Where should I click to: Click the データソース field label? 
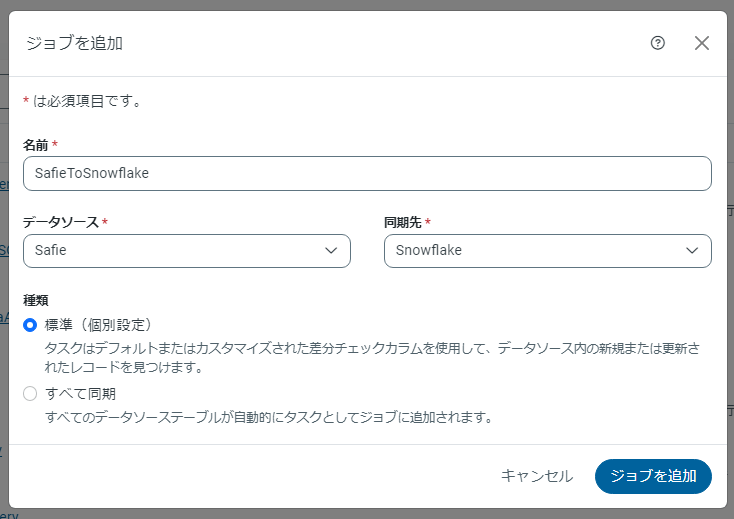61,222
